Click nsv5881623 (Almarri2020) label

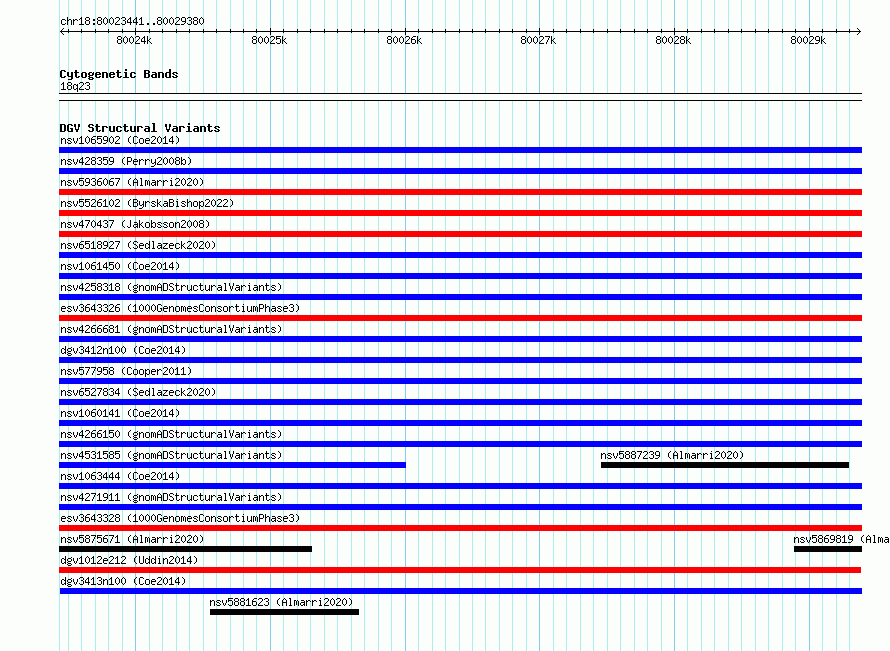(x=281, y=602)
